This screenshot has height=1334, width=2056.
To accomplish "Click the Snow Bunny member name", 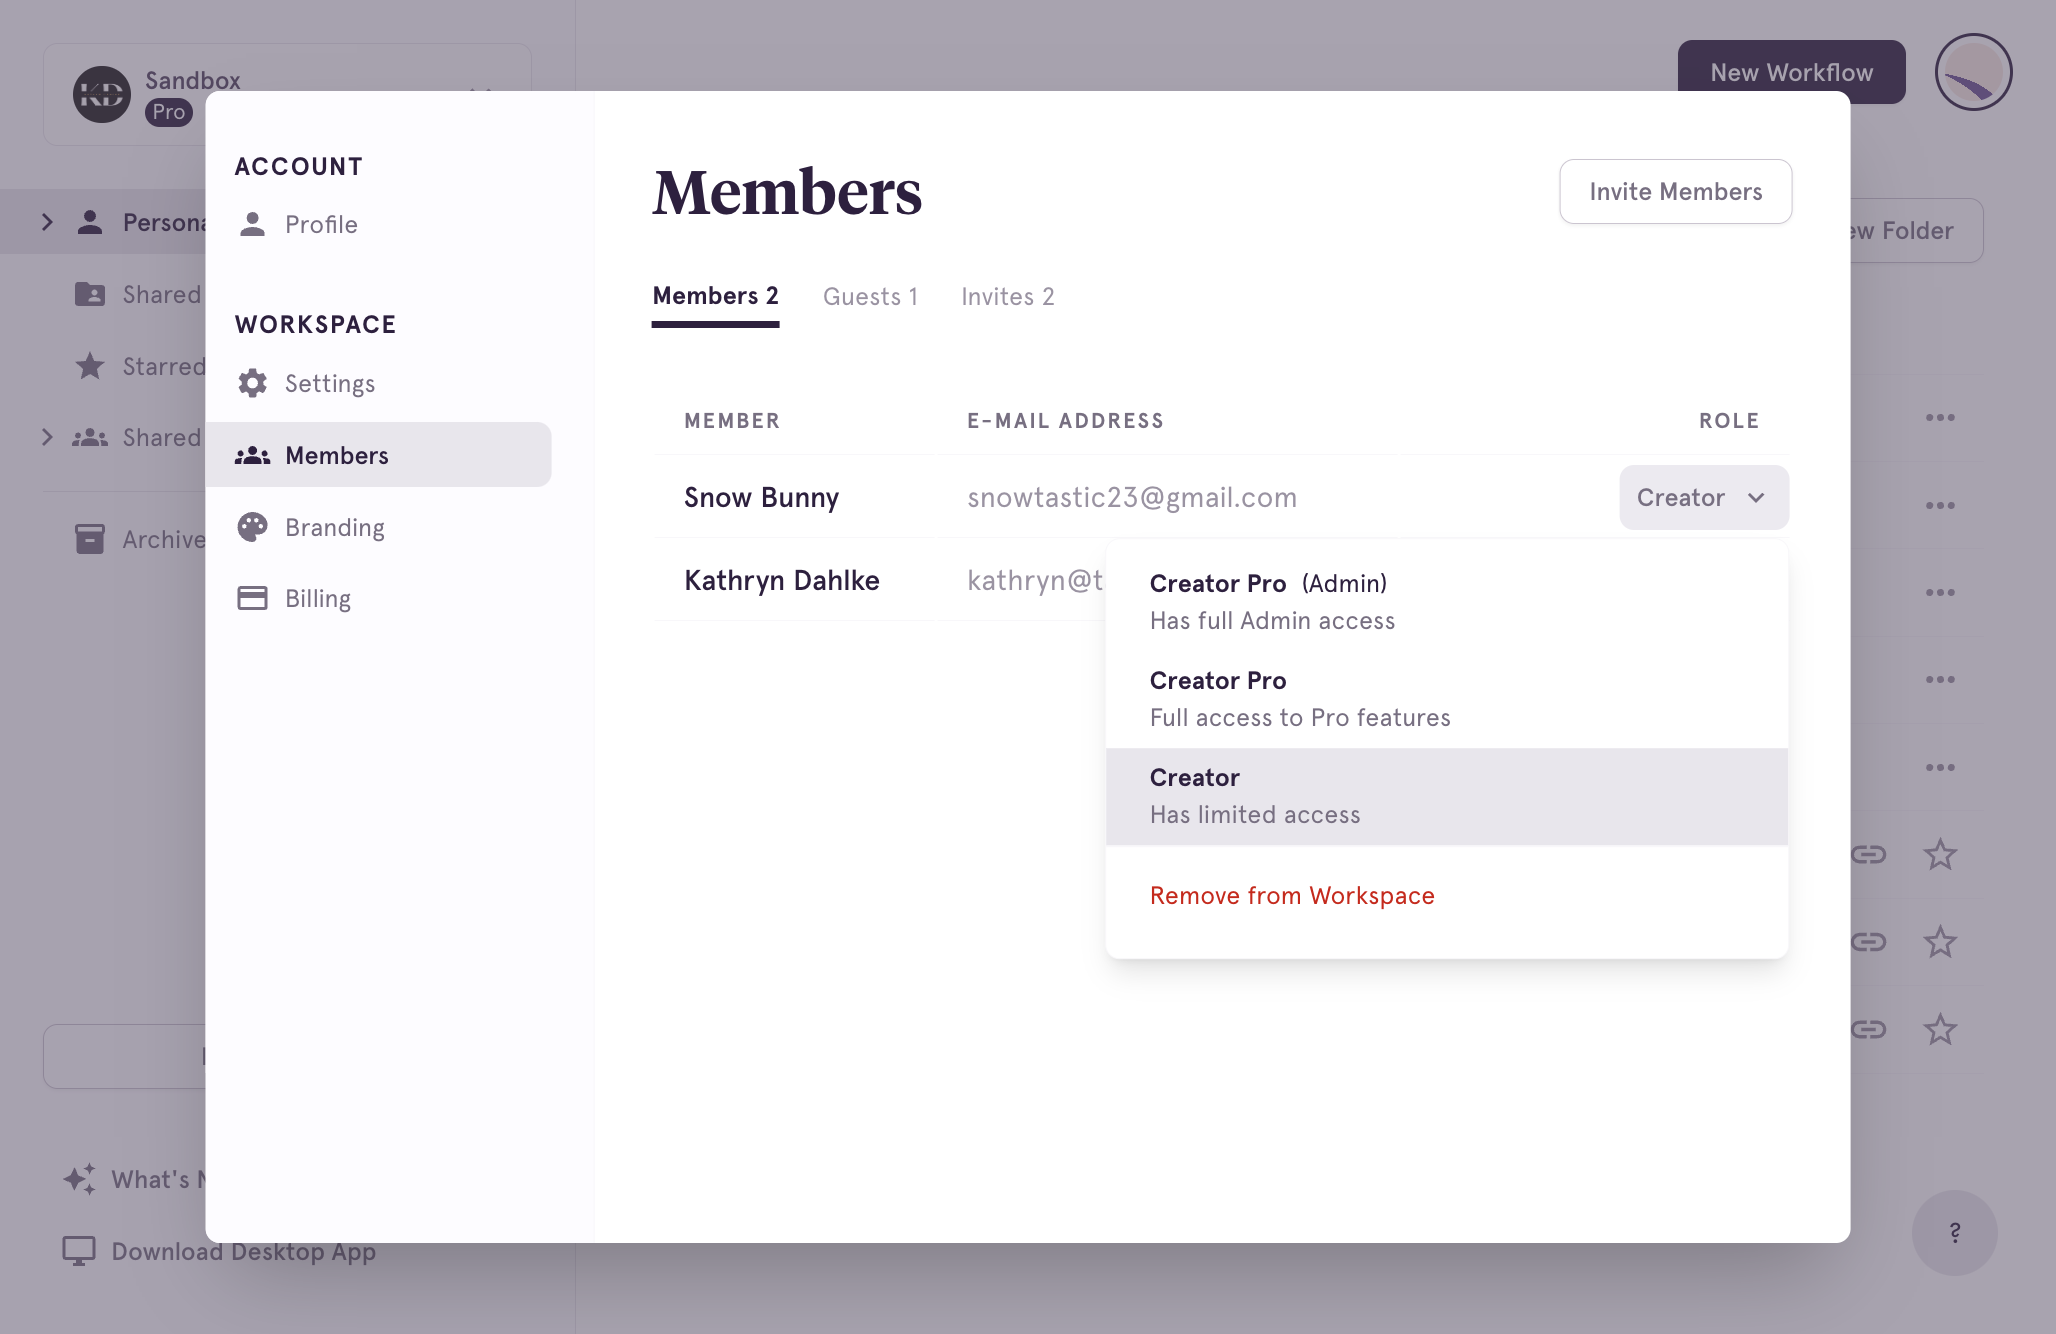I will 761,498.
